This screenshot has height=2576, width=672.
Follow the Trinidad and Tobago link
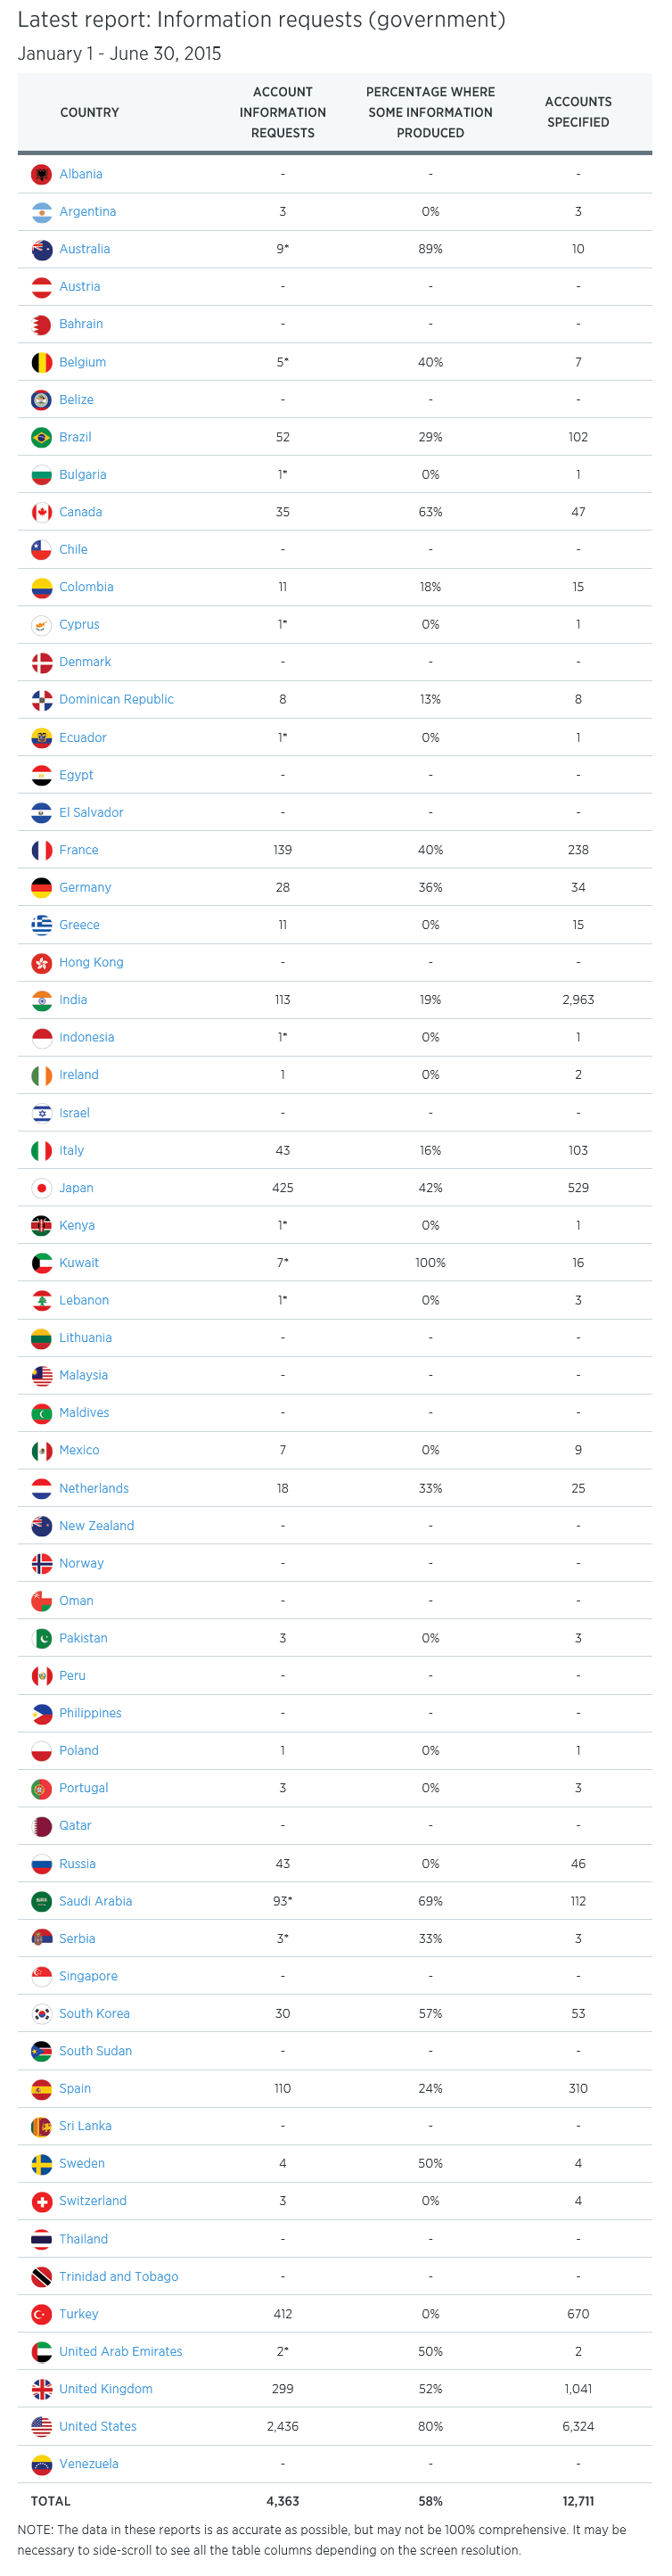click(x=118, y=2276)
